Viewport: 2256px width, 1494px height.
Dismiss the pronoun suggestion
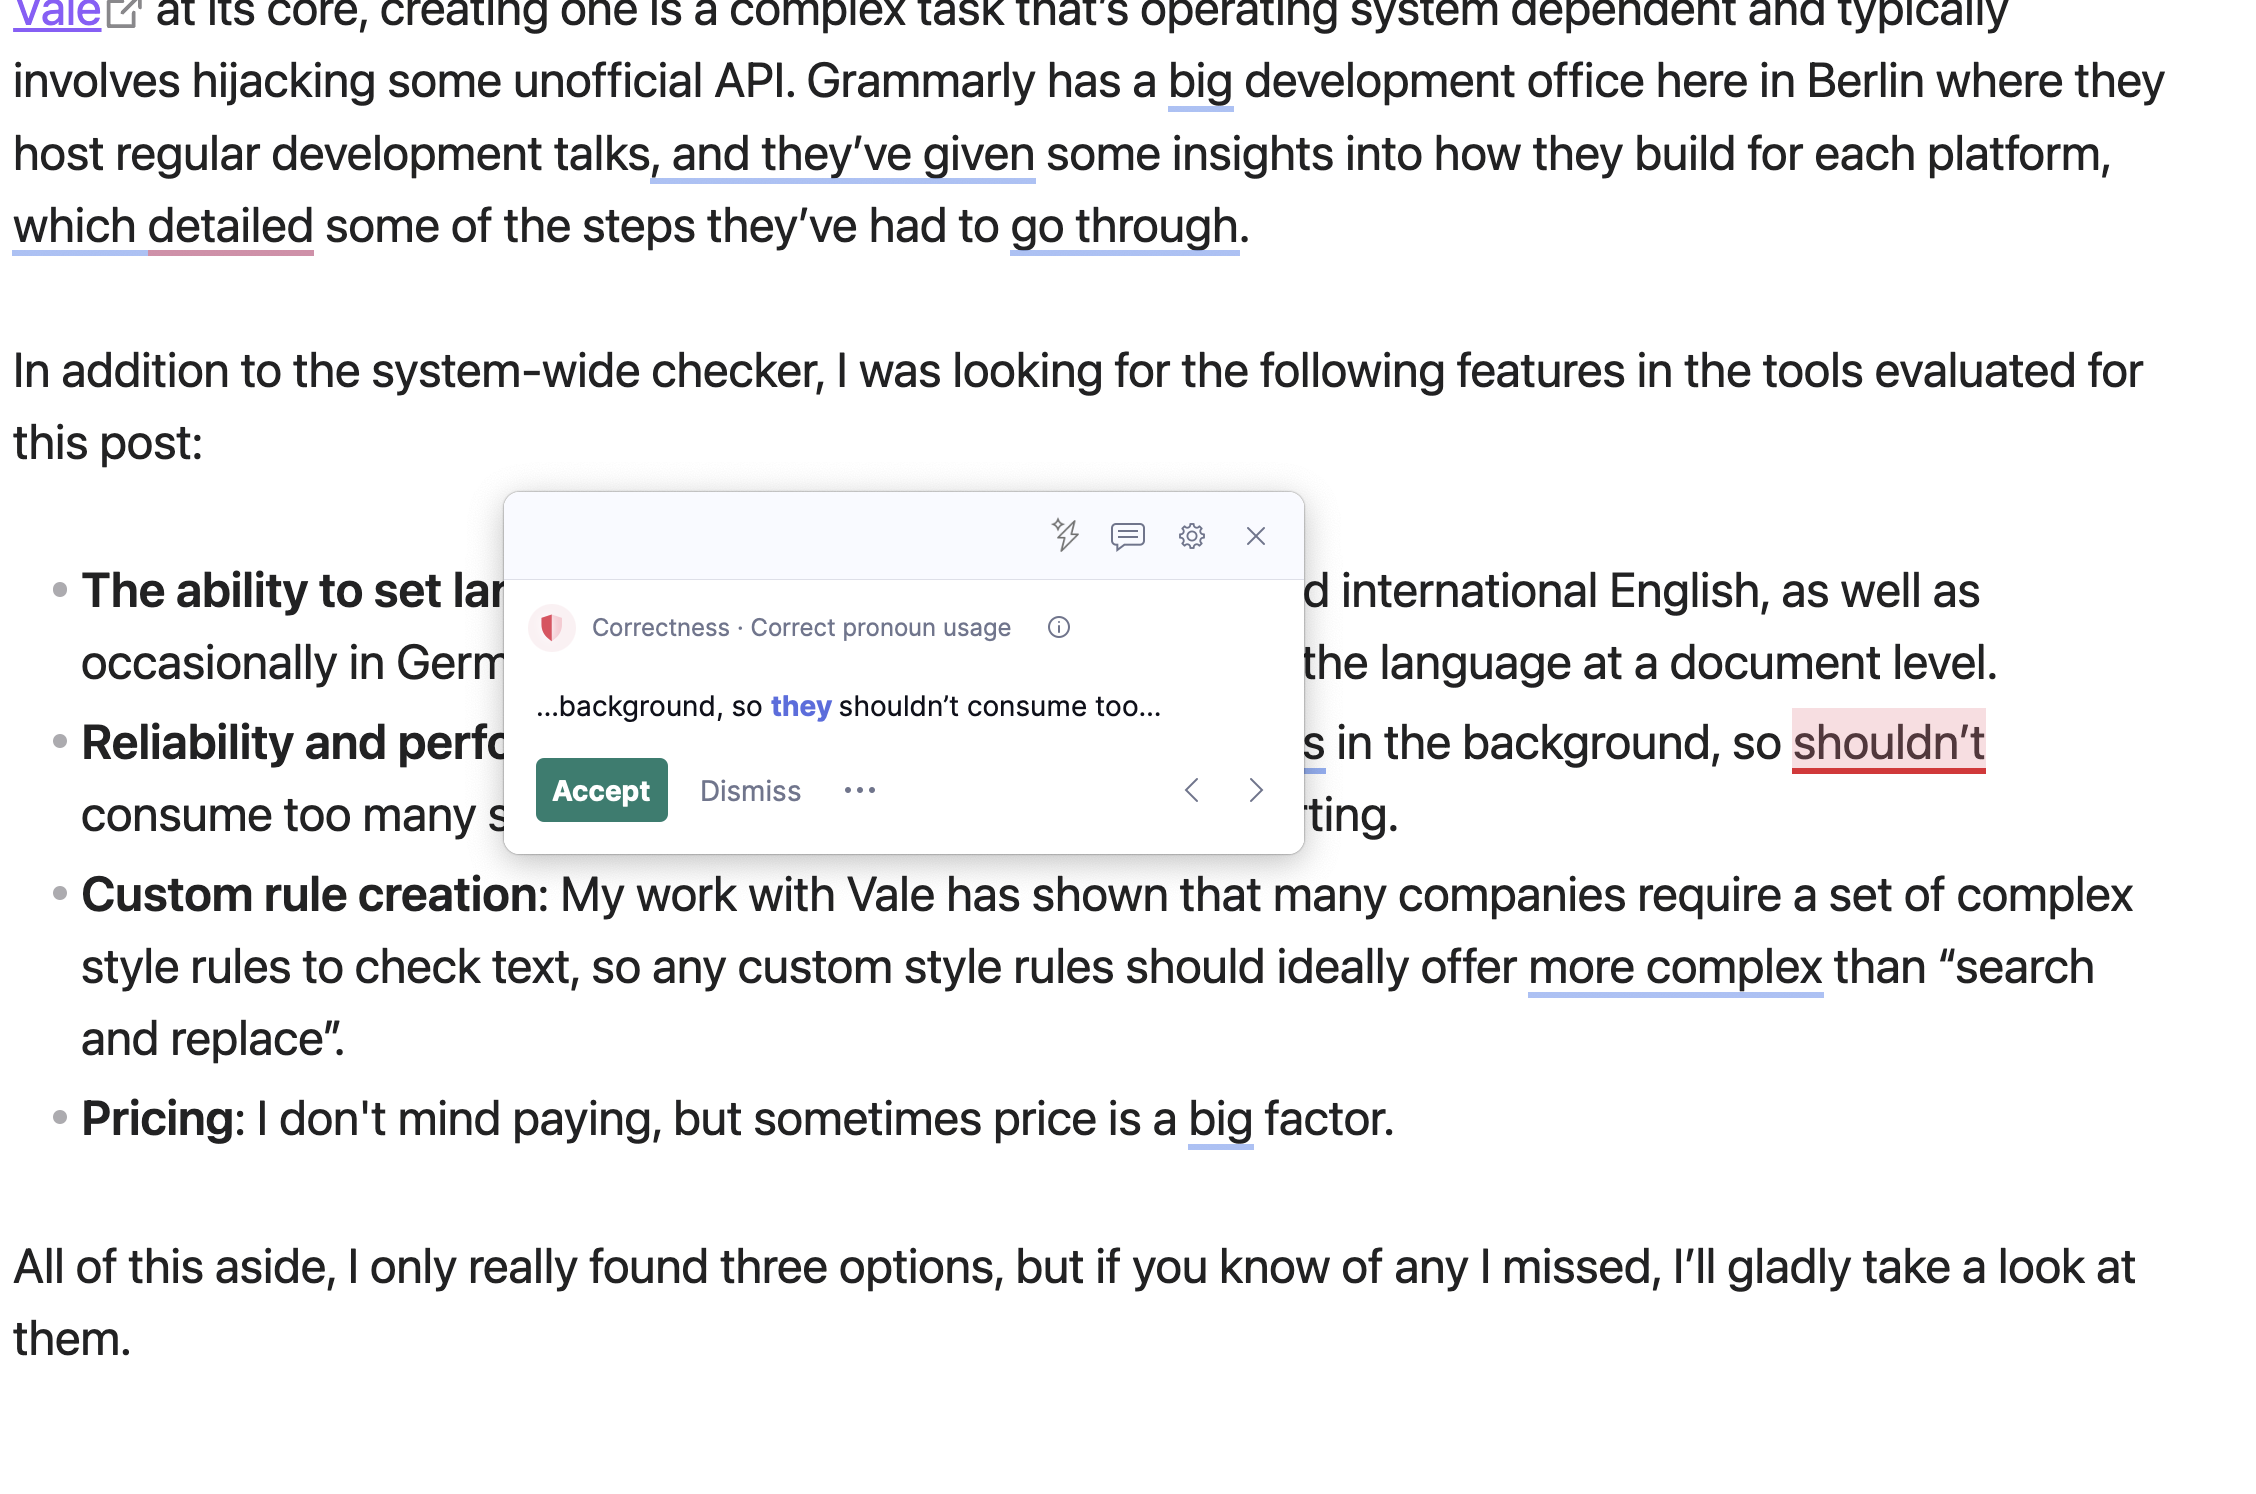[x=750, y=790]
